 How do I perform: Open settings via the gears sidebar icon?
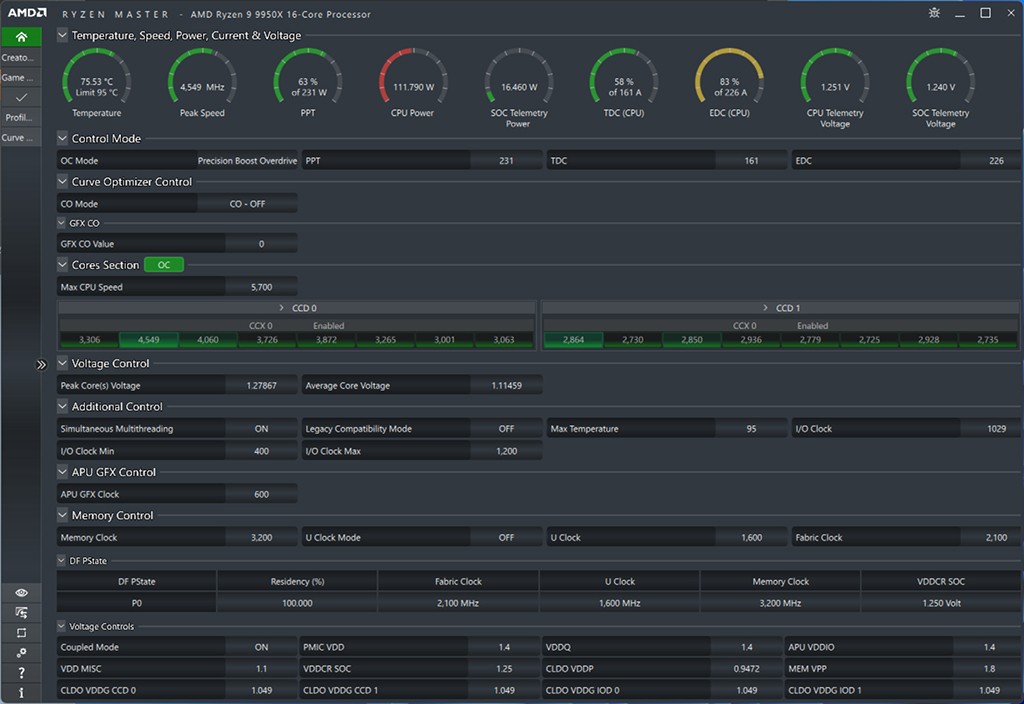click(21, 653)
